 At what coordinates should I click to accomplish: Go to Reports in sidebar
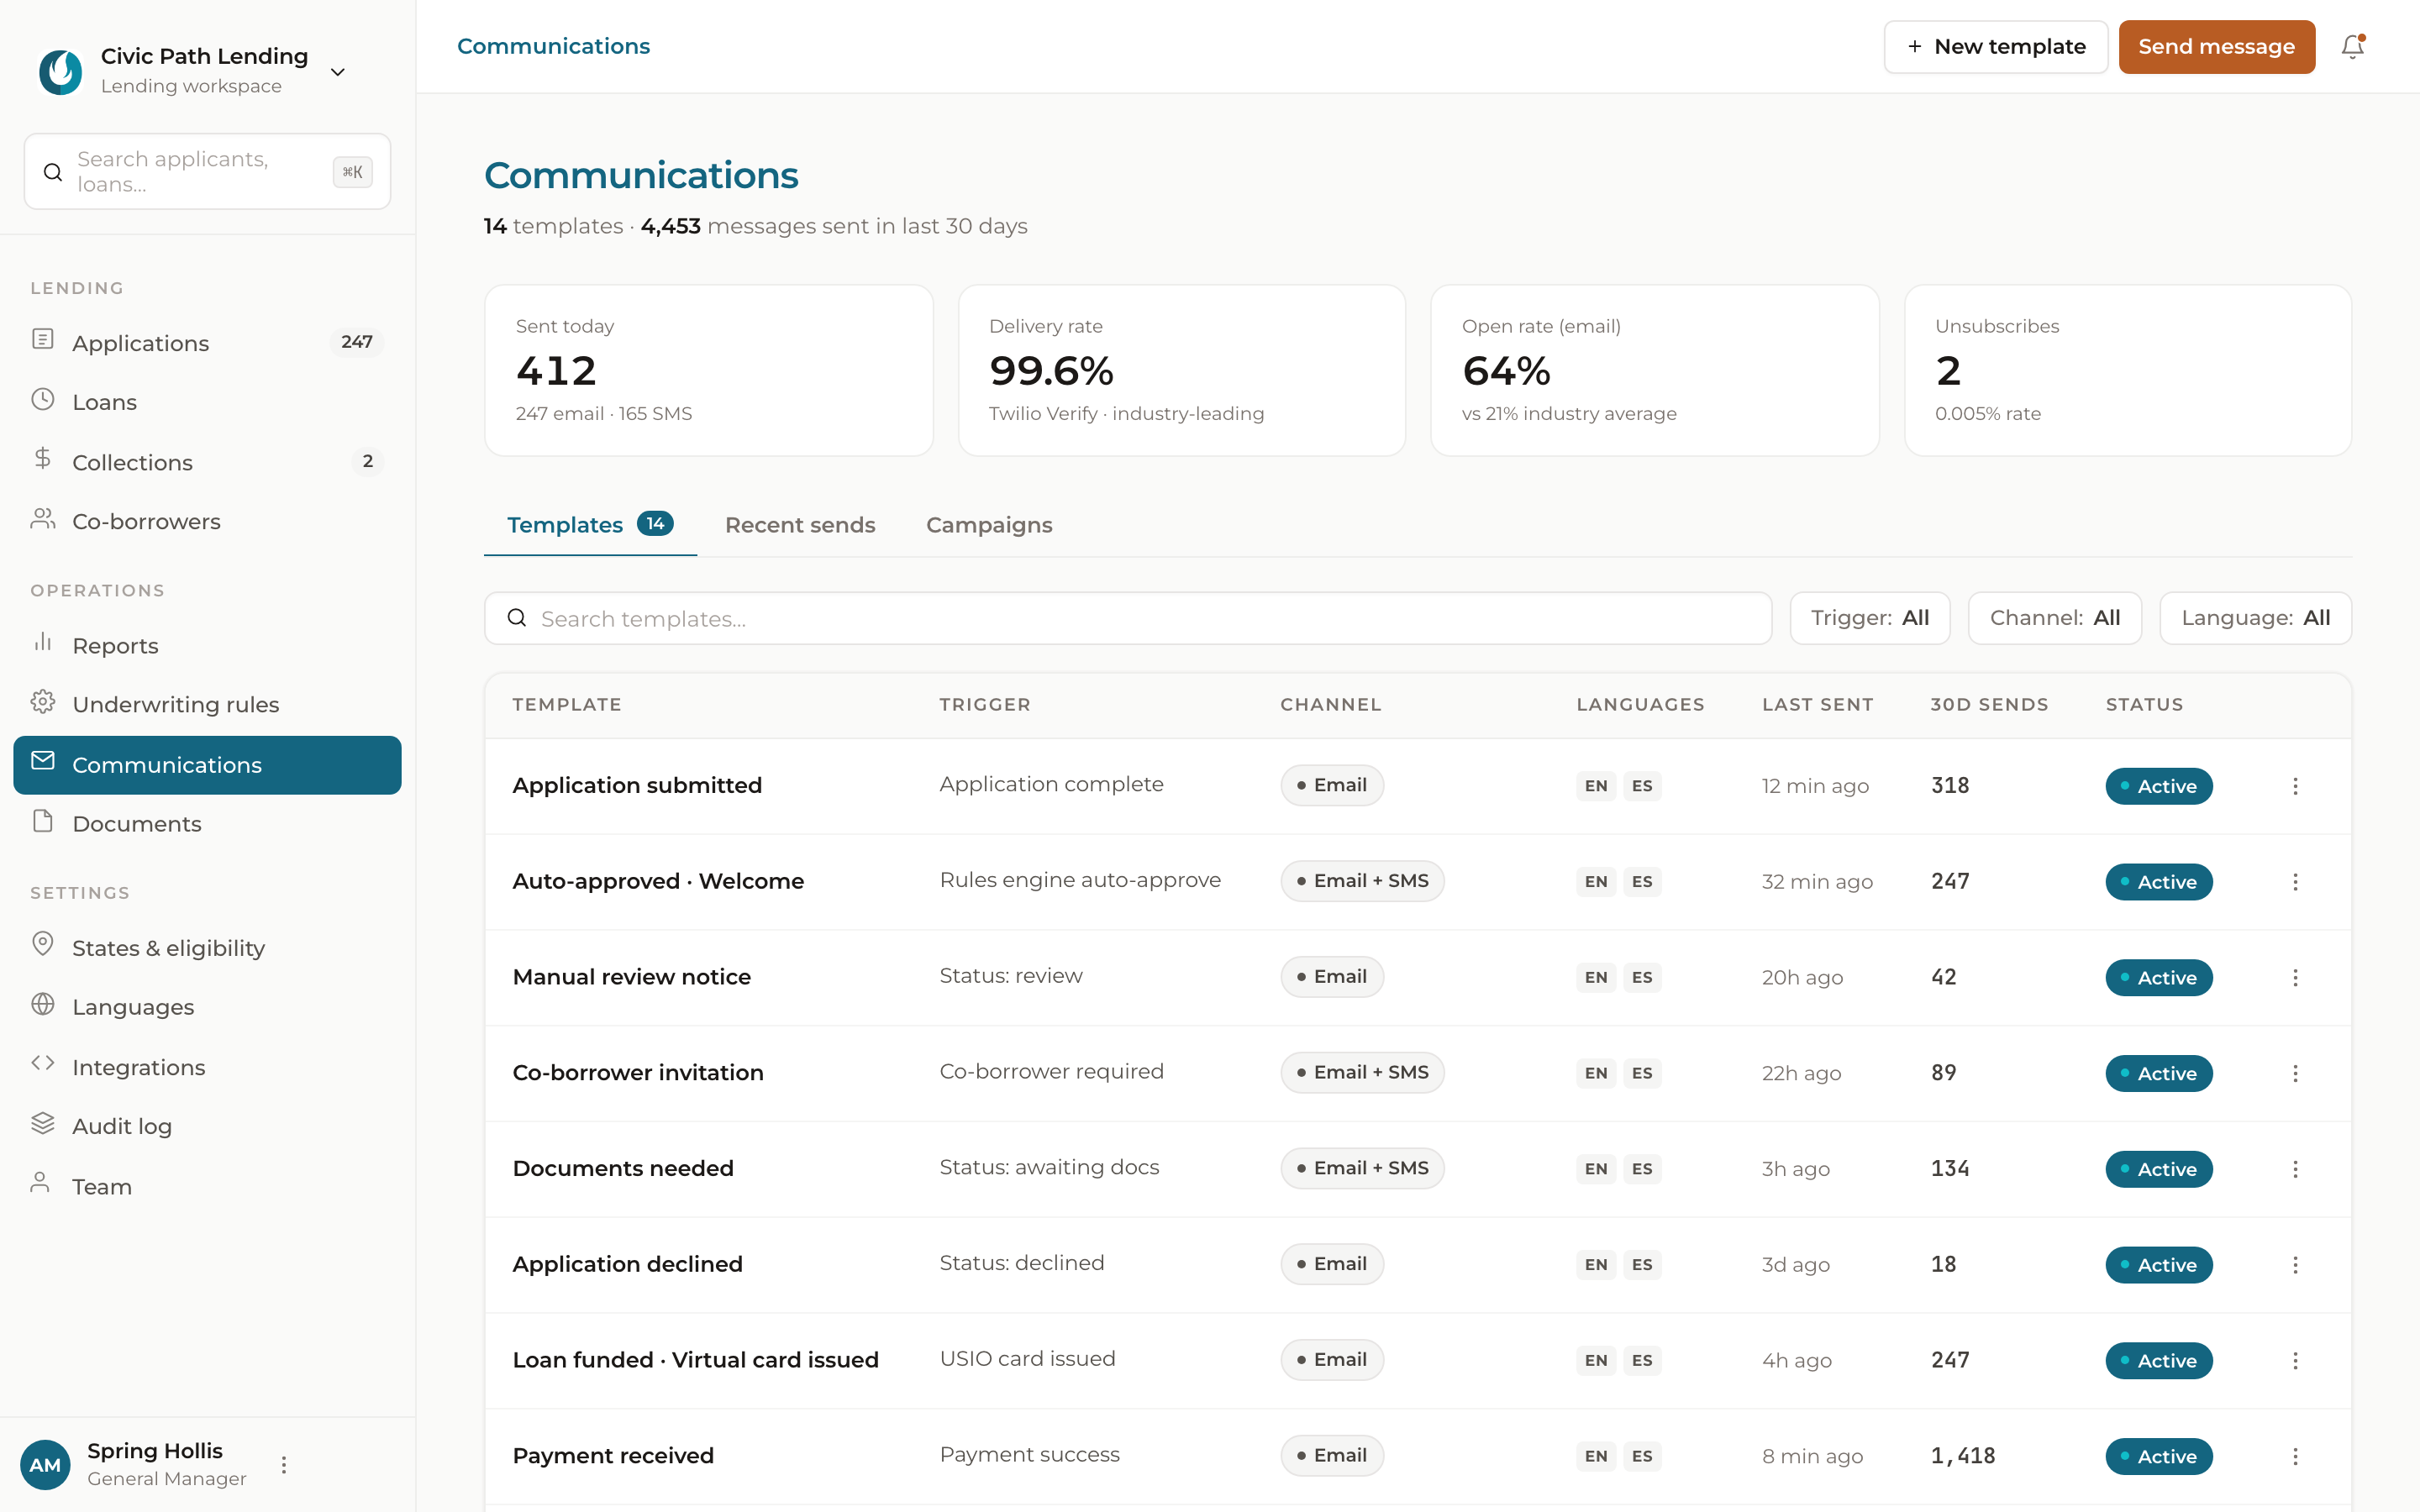[207, 645]
